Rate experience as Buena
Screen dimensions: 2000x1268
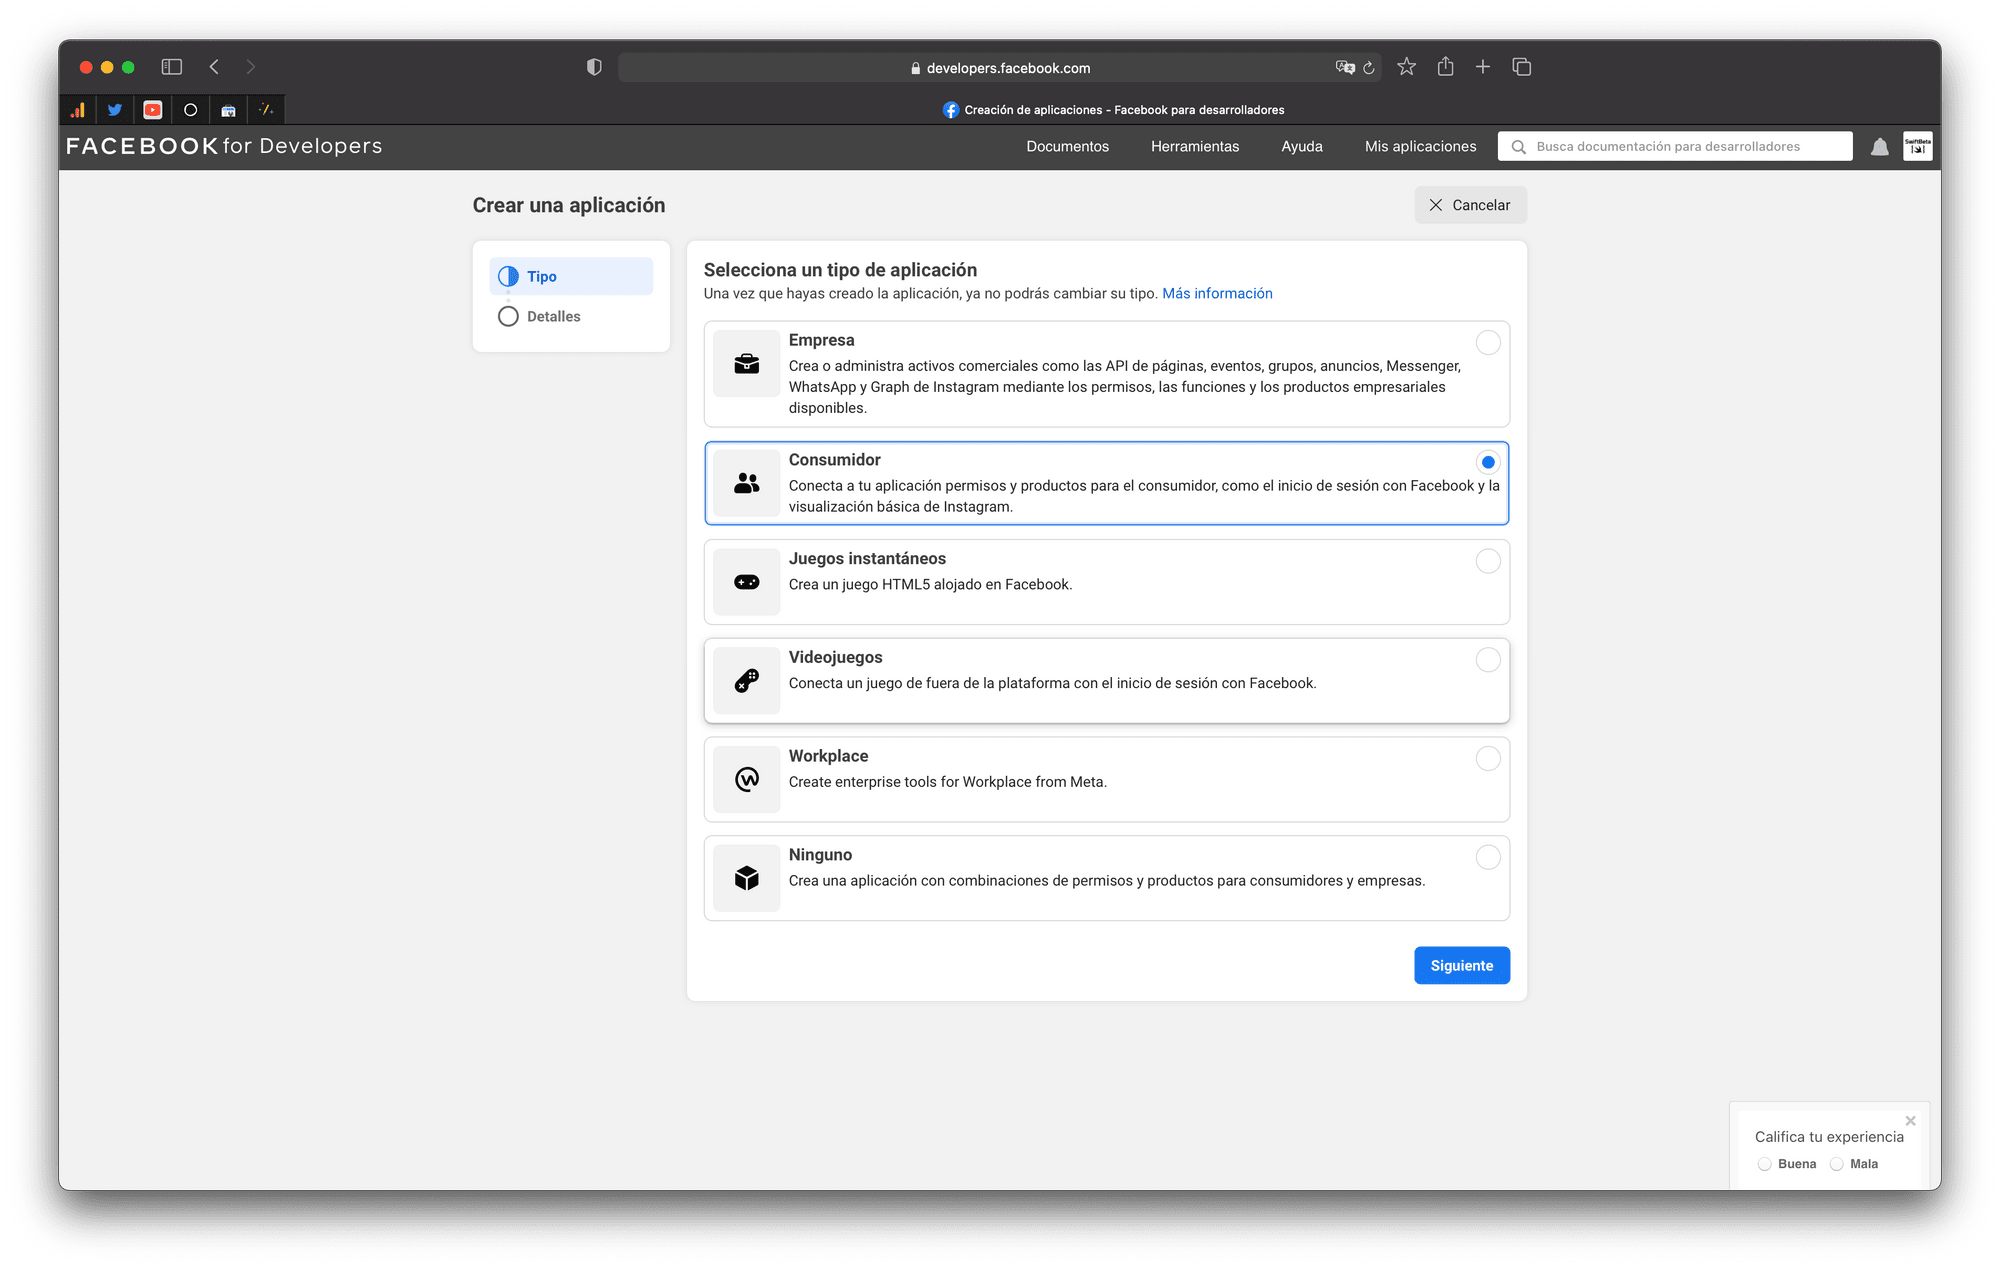point(1765,1164)
